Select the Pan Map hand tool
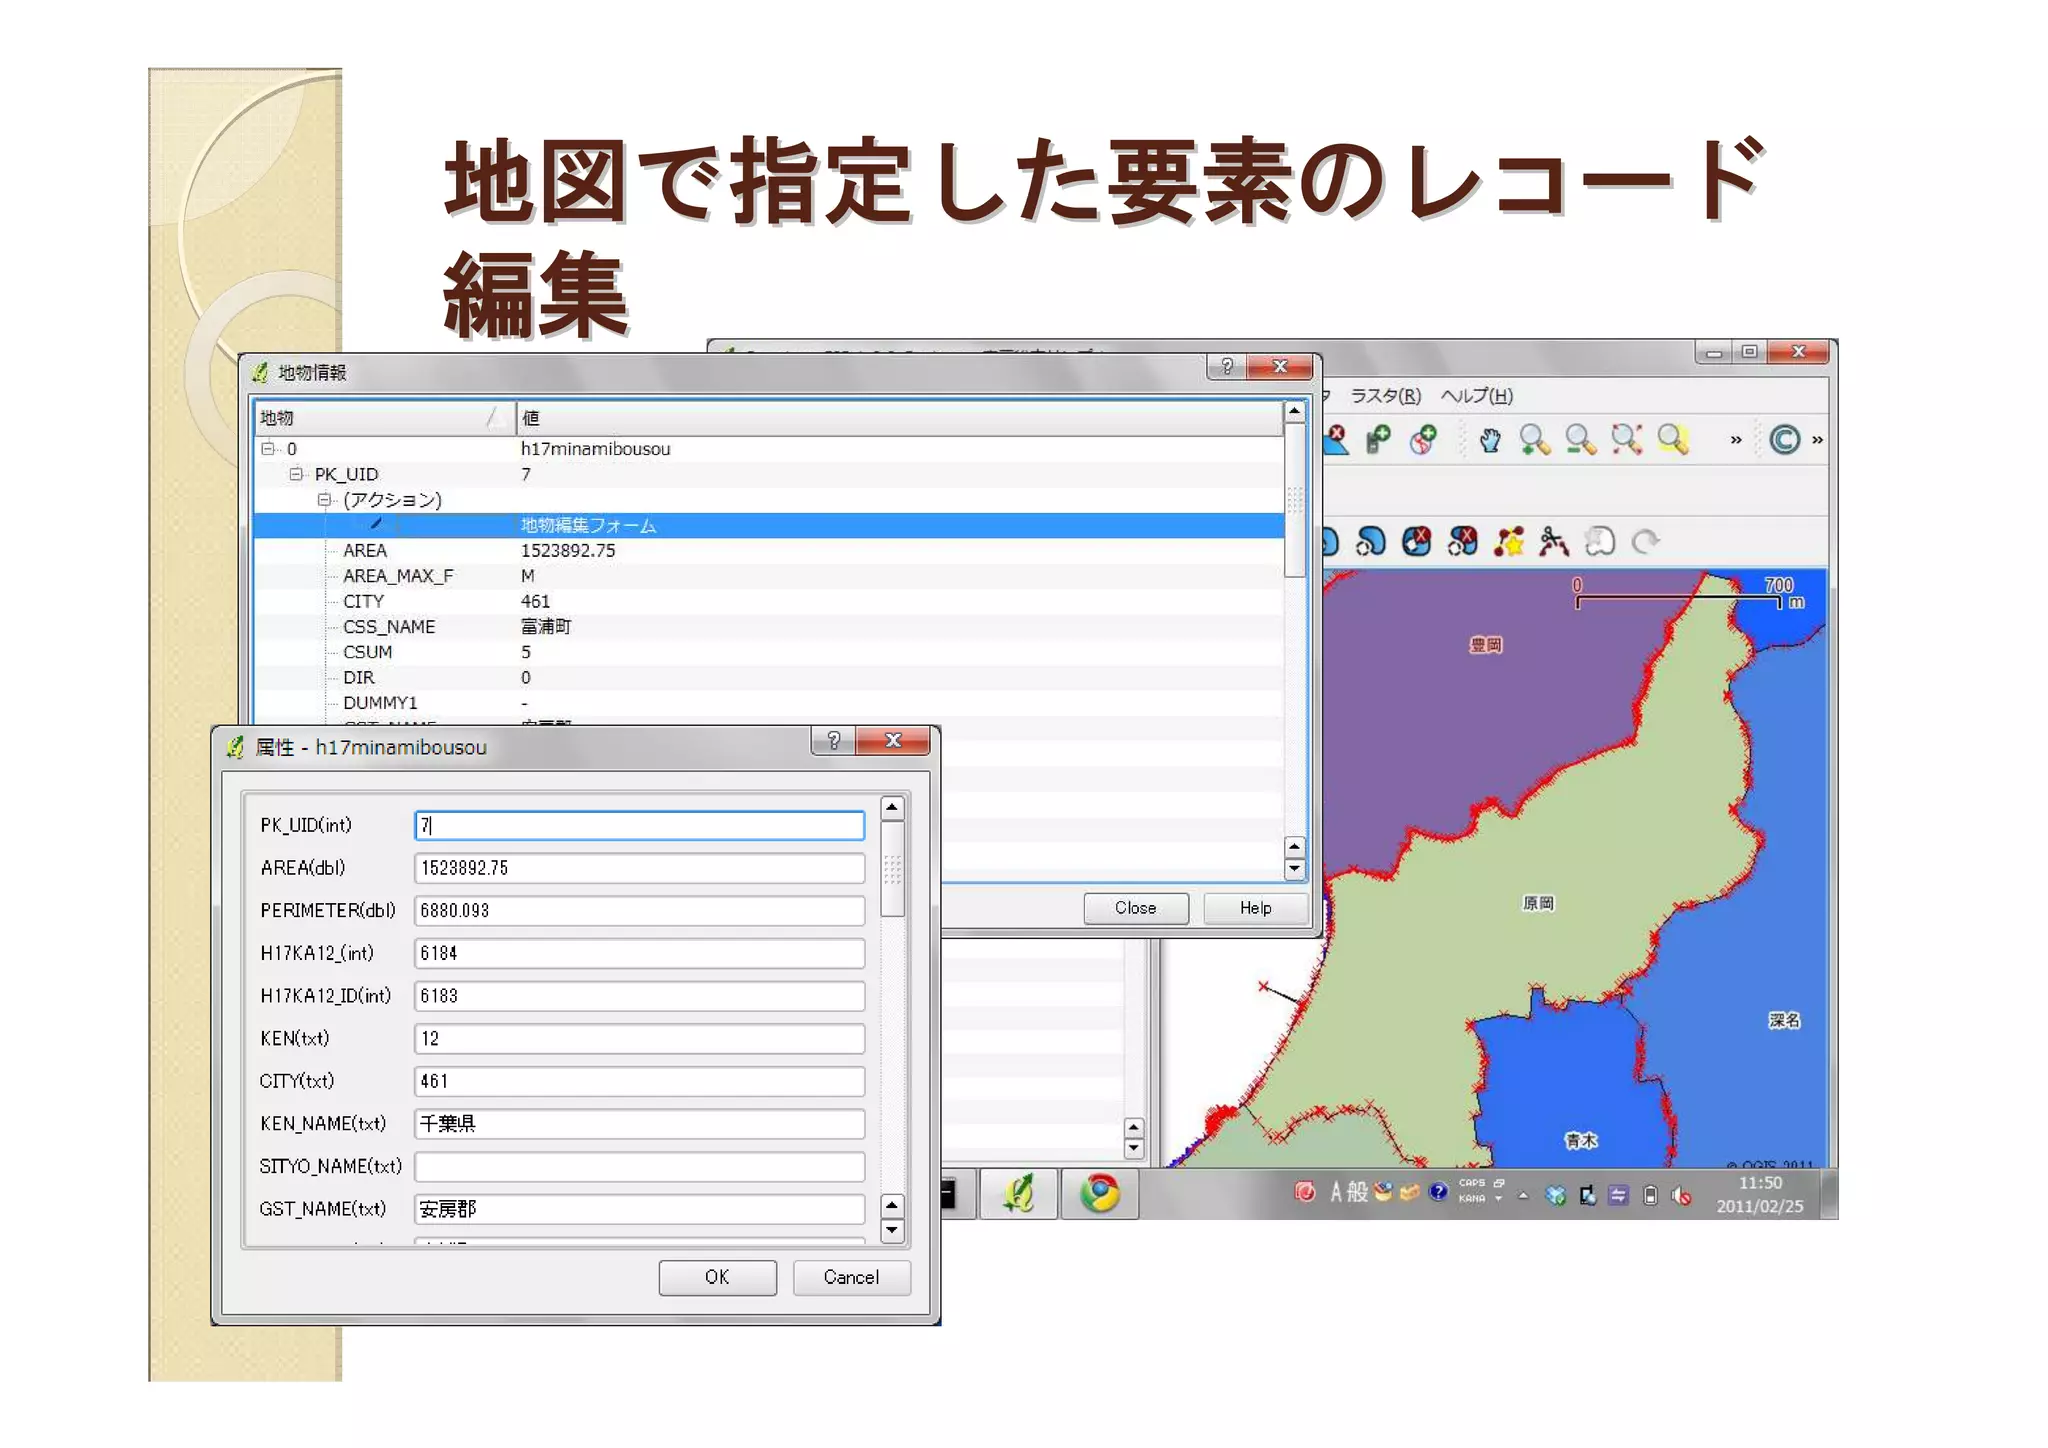The image size is (2048, 1448). click(x=1490, y=440)
